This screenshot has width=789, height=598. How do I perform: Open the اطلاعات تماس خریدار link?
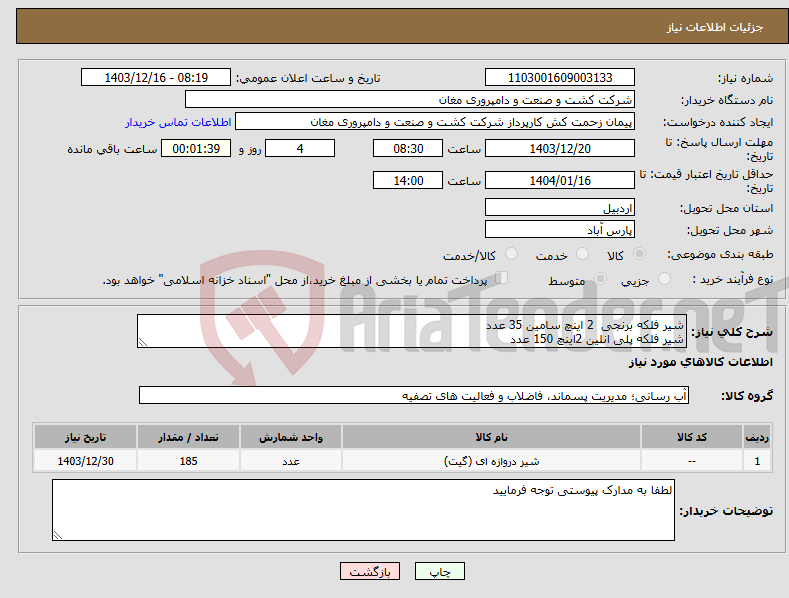coord(178,122)
